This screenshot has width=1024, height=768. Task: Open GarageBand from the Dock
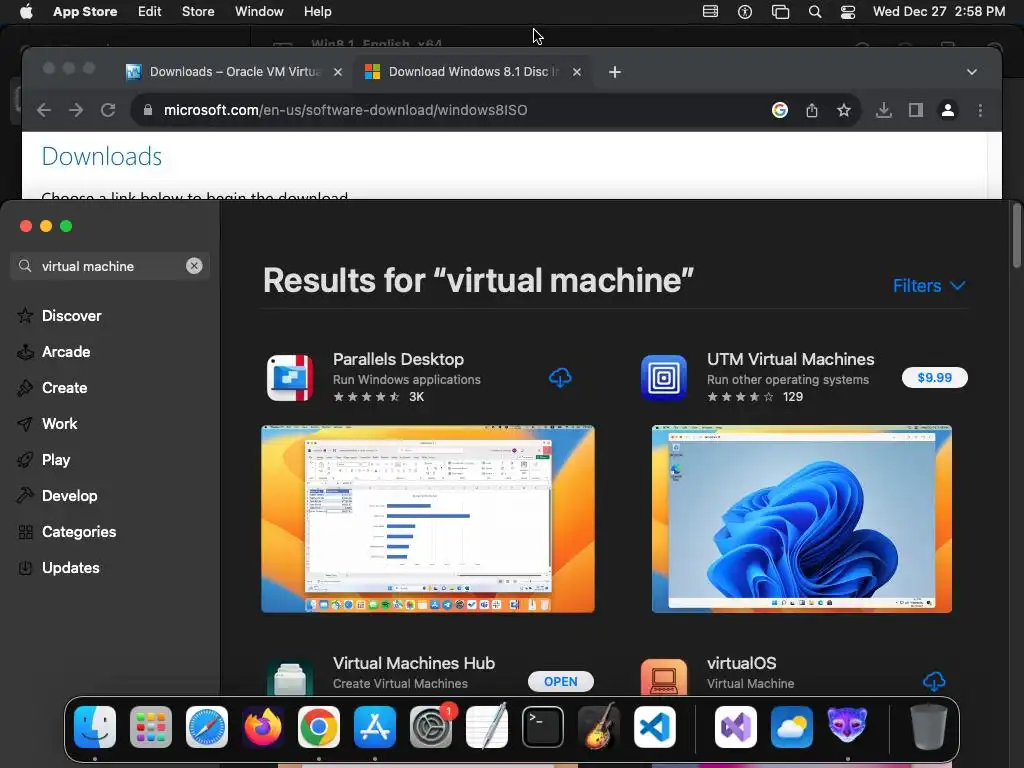pyautogui.click(x=599, y=727)
